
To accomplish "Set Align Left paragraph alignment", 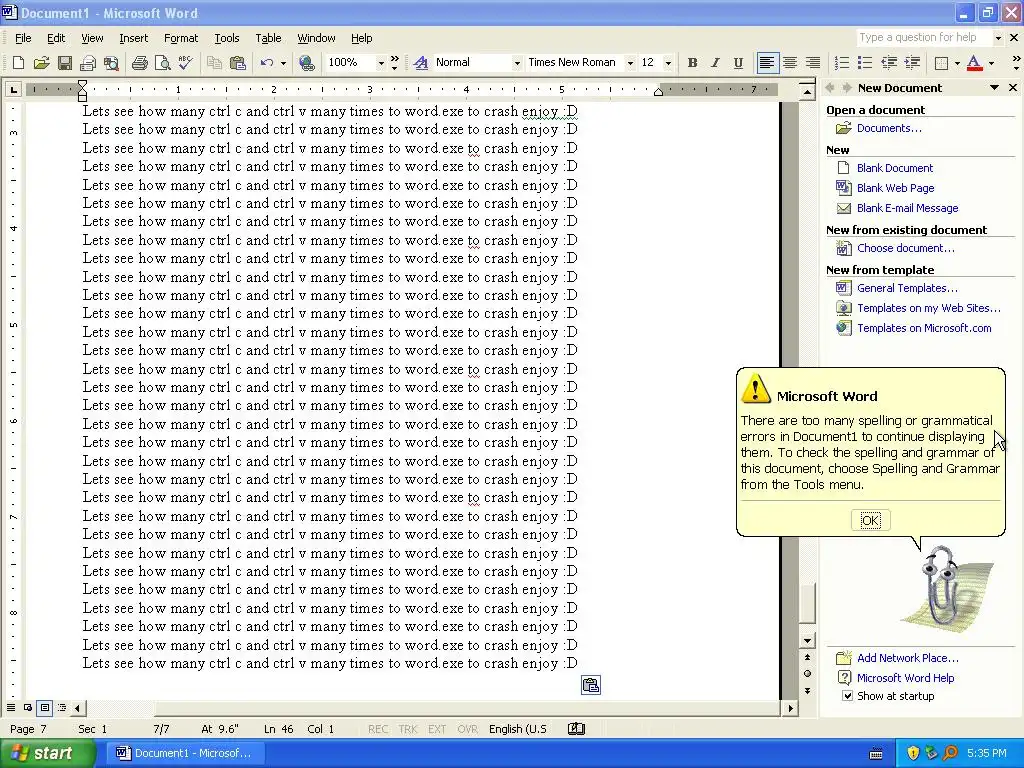I will [x=767, y=63].
